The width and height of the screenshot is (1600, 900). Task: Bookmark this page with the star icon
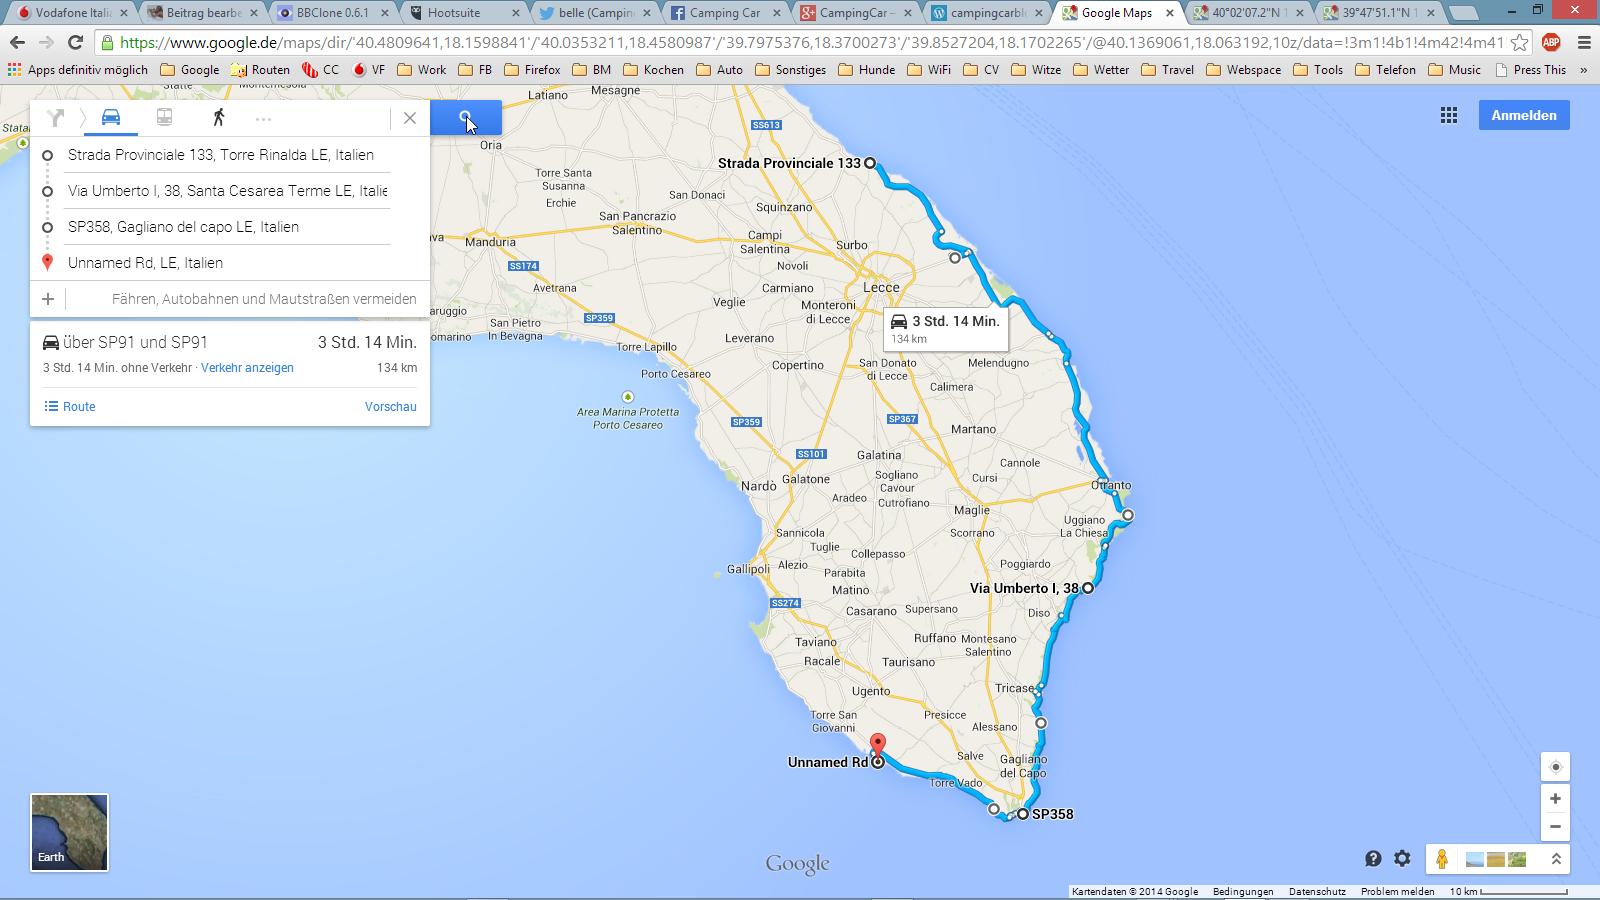coord(1519,43)
